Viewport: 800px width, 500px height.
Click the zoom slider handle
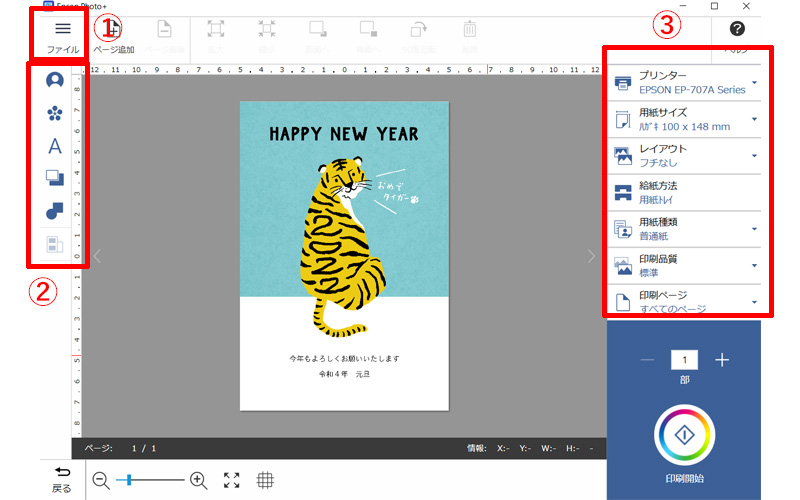[129, 480]
